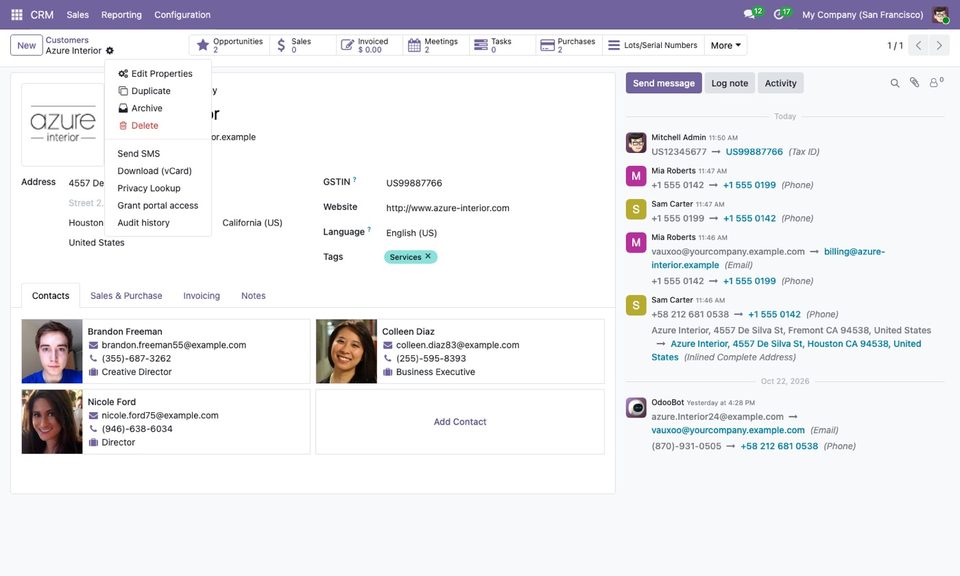Screen dimensions: 960x576
Task: Open the Sales dollar stat button
Action: pyautogui.click(x=302, y=45)
